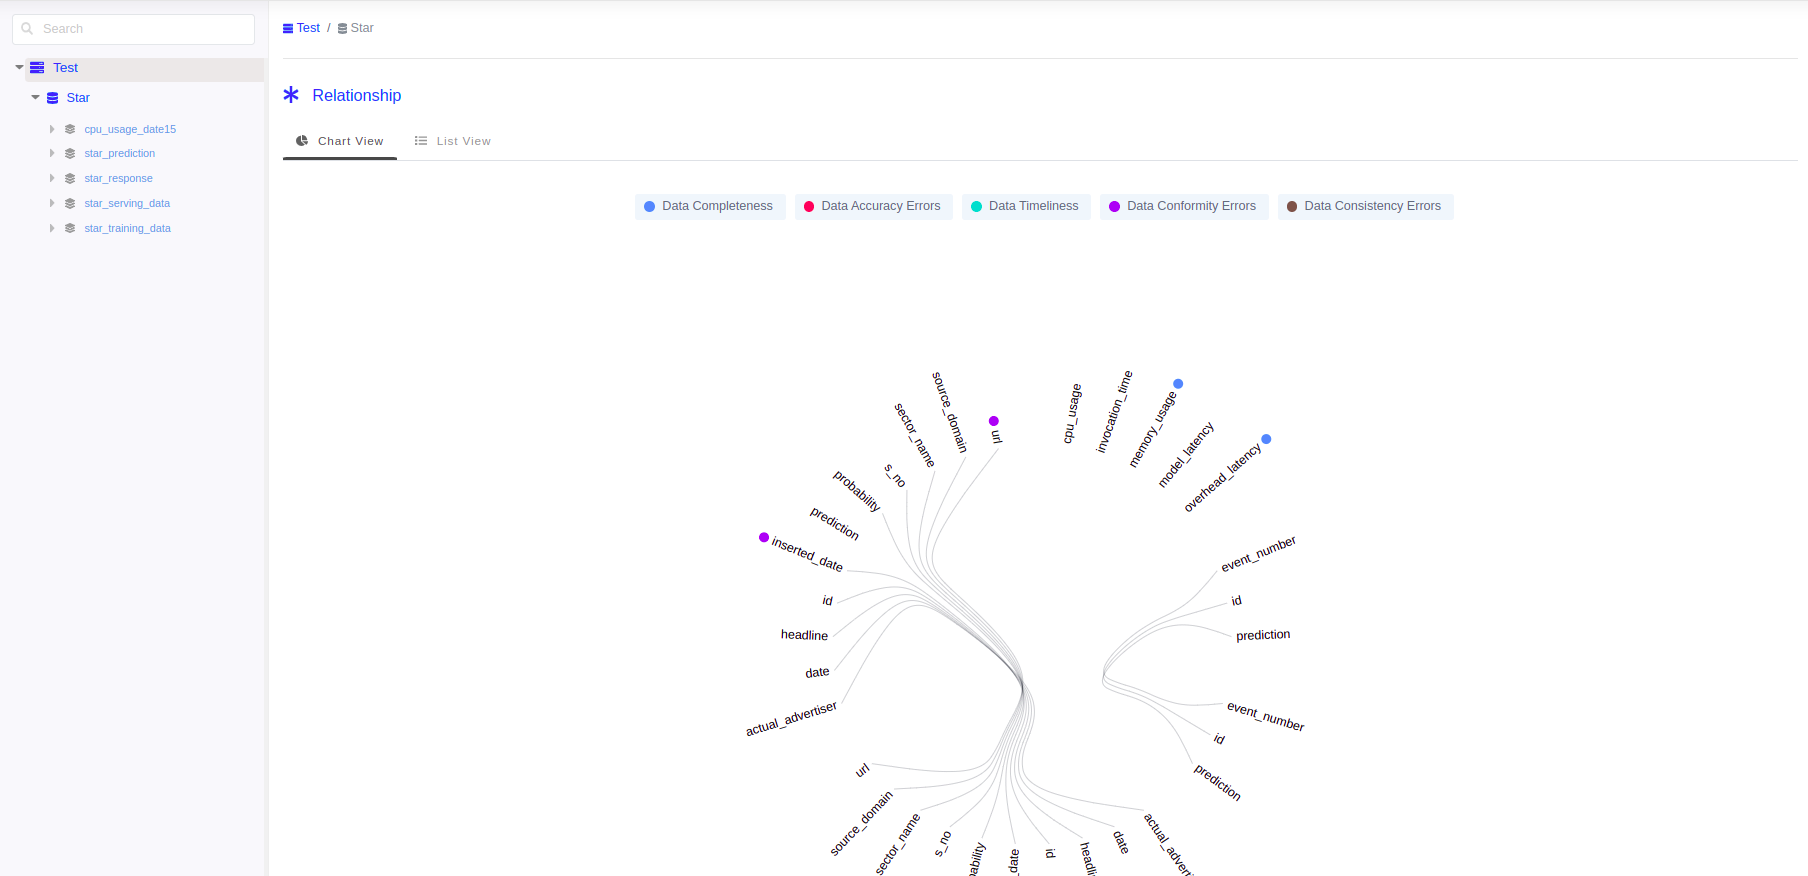The height and width of the screenshot is (876, 1808).
Task: Switch to the List View tab
Action: (453, 141)
